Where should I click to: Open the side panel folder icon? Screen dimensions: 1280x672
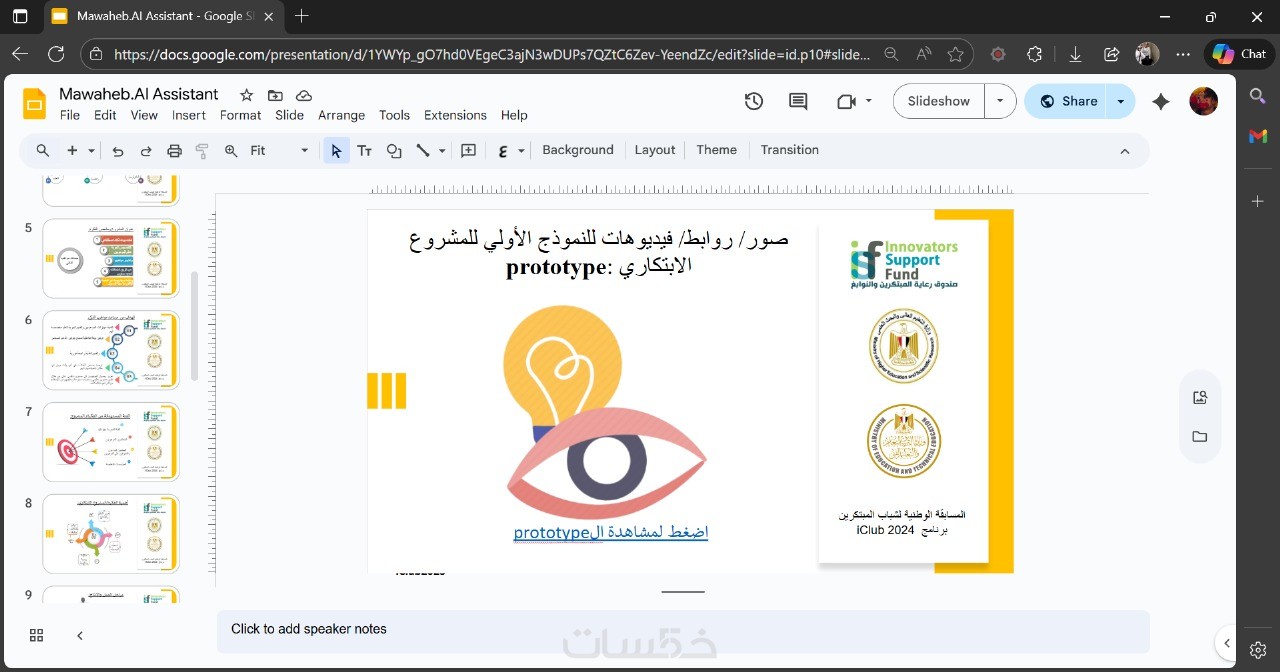(x=1200, y=437)
